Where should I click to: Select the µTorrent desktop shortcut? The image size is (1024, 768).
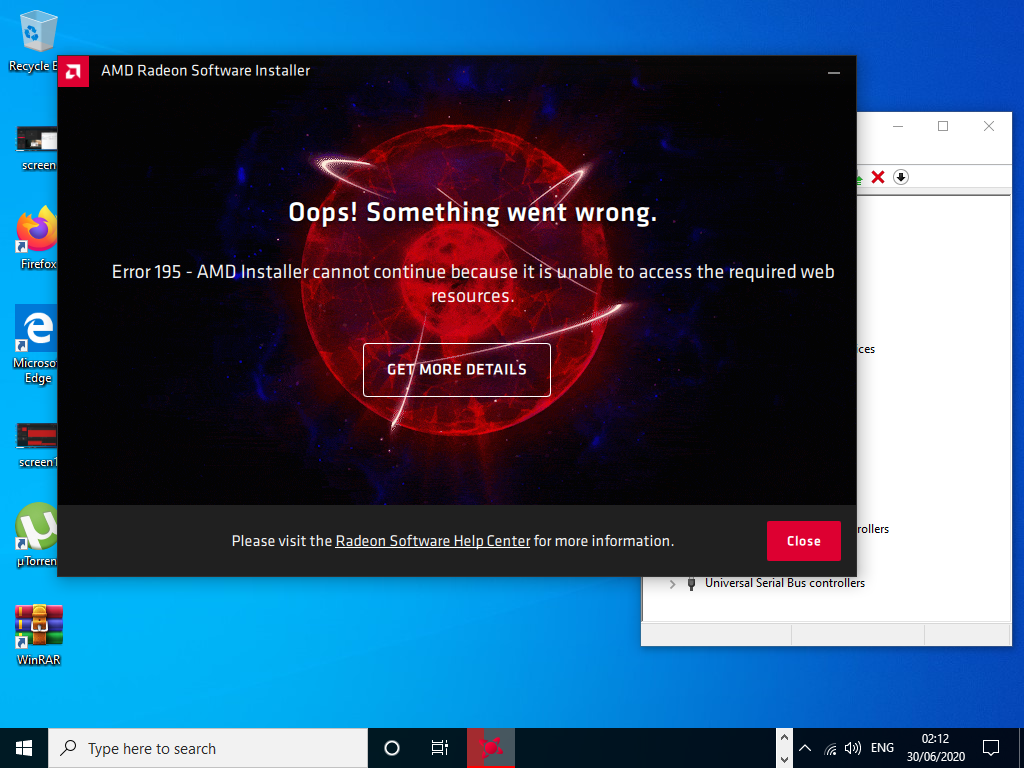click(38, 534)
